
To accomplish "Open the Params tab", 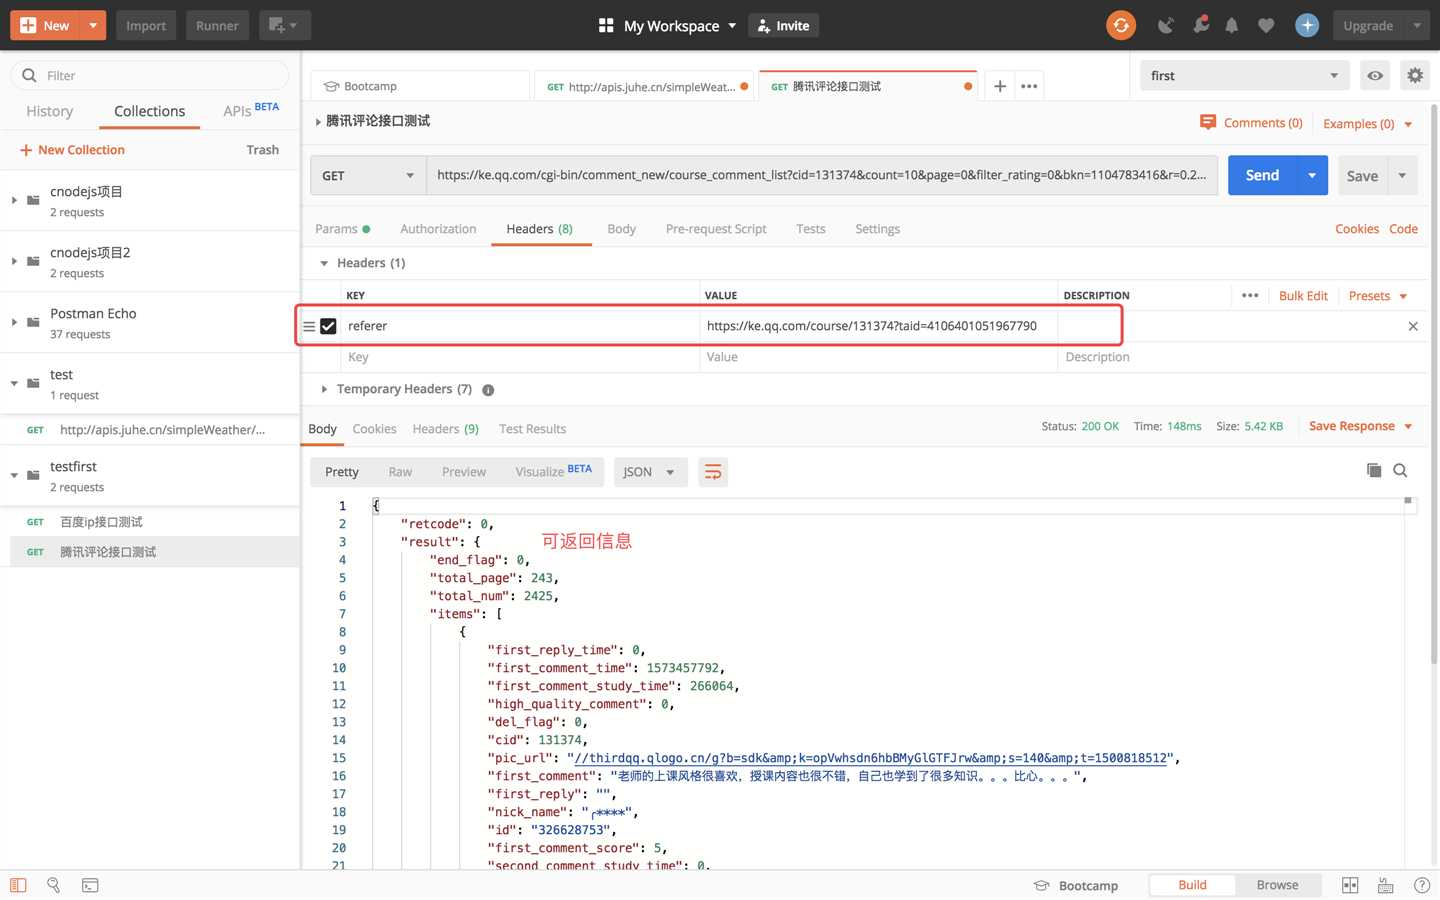I will pos(342,229).
